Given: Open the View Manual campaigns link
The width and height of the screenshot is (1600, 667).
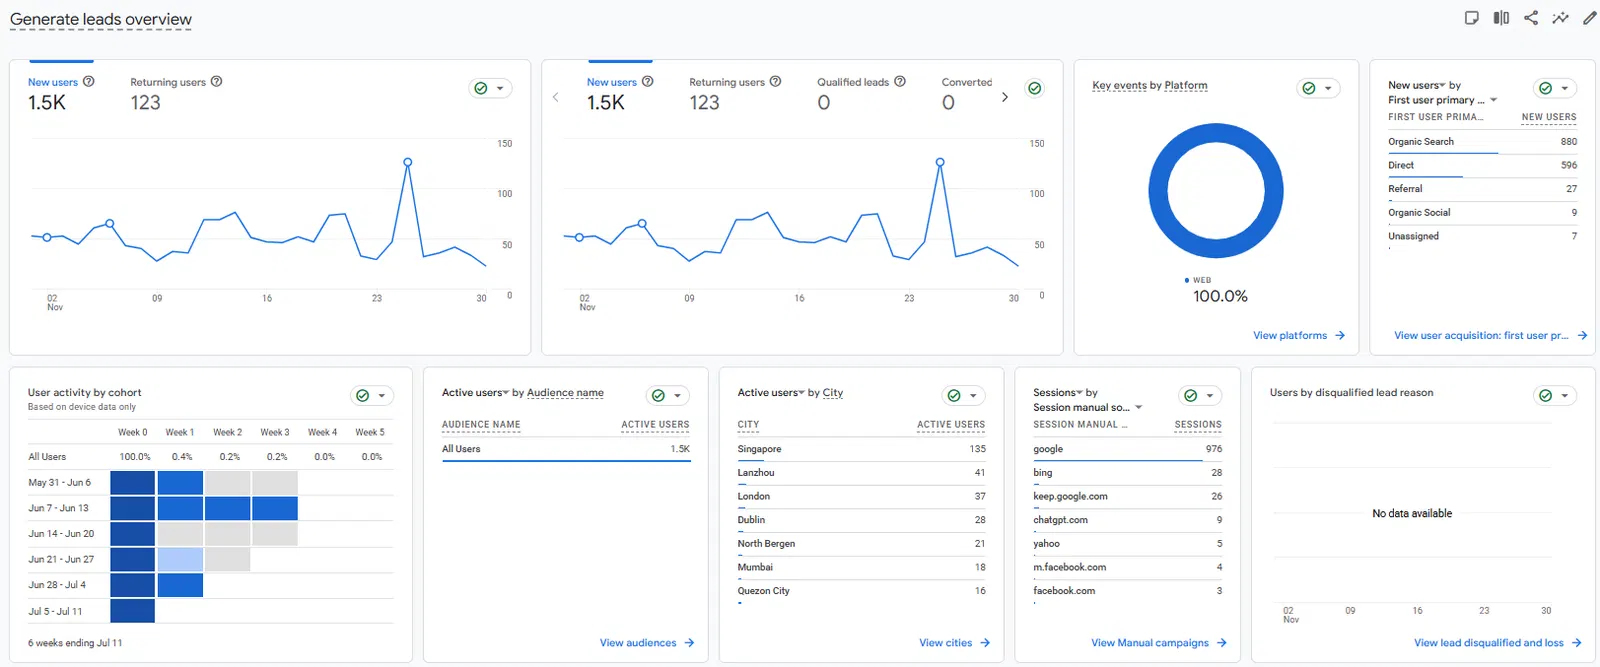Looking at the screenshot, I should tap(1158, 643).
